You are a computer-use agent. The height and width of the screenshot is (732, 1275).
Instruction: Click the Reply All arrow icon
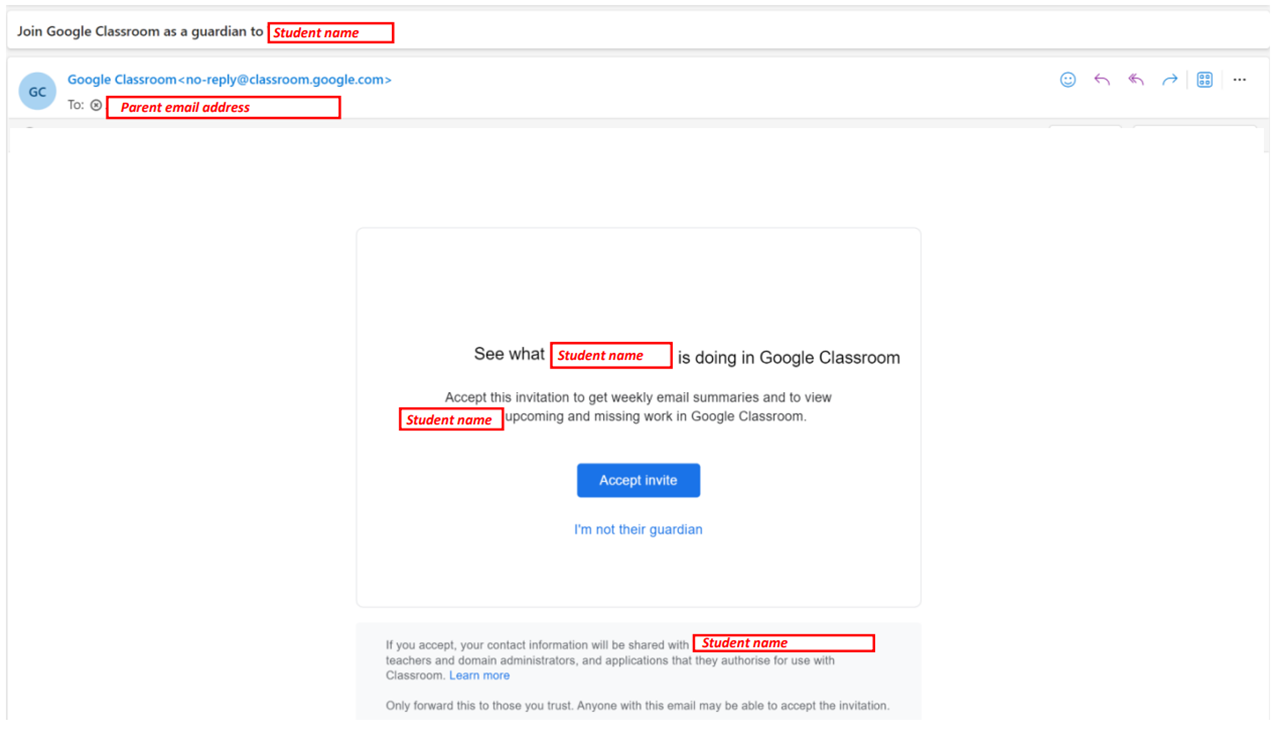point(1136,80)
